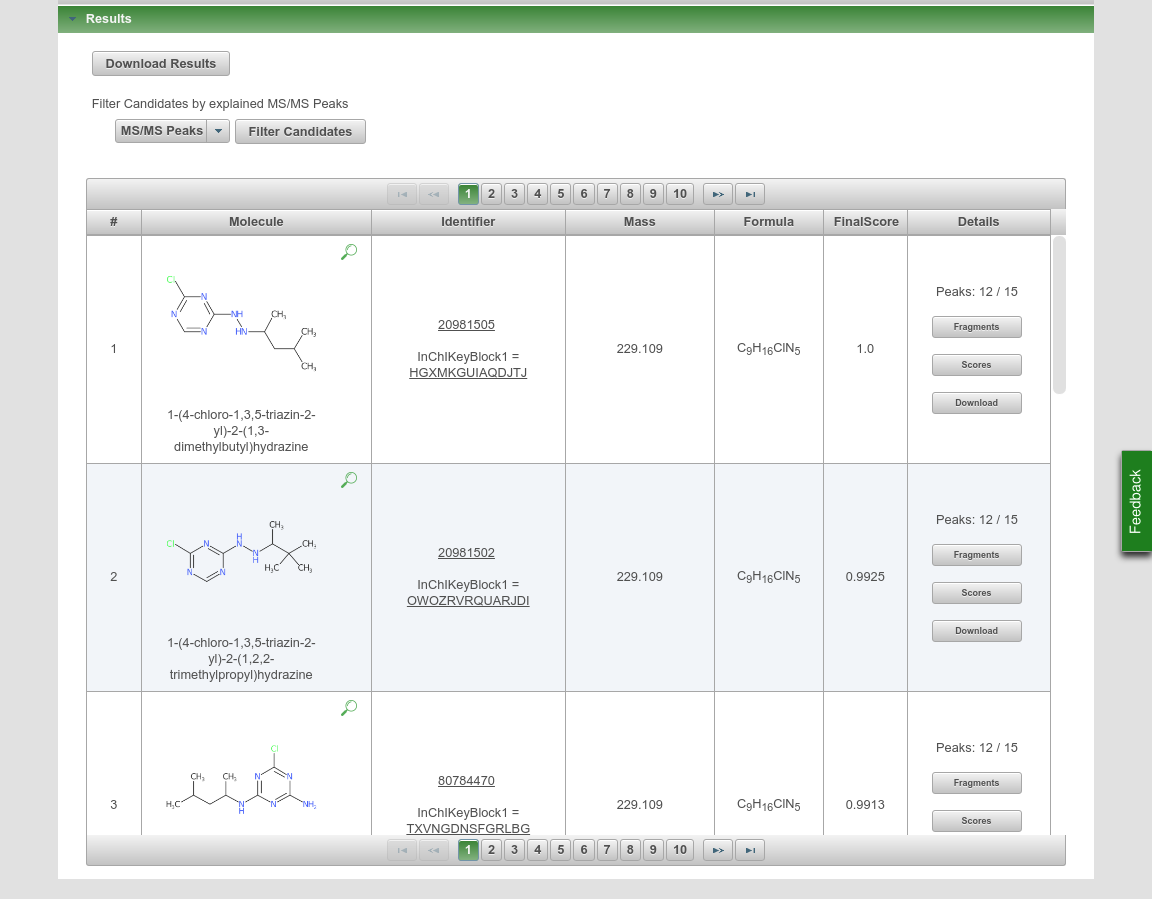View Scores for candidate 2
The width and height of the screenshot is (1152, 899).
[x=976, y=593]
